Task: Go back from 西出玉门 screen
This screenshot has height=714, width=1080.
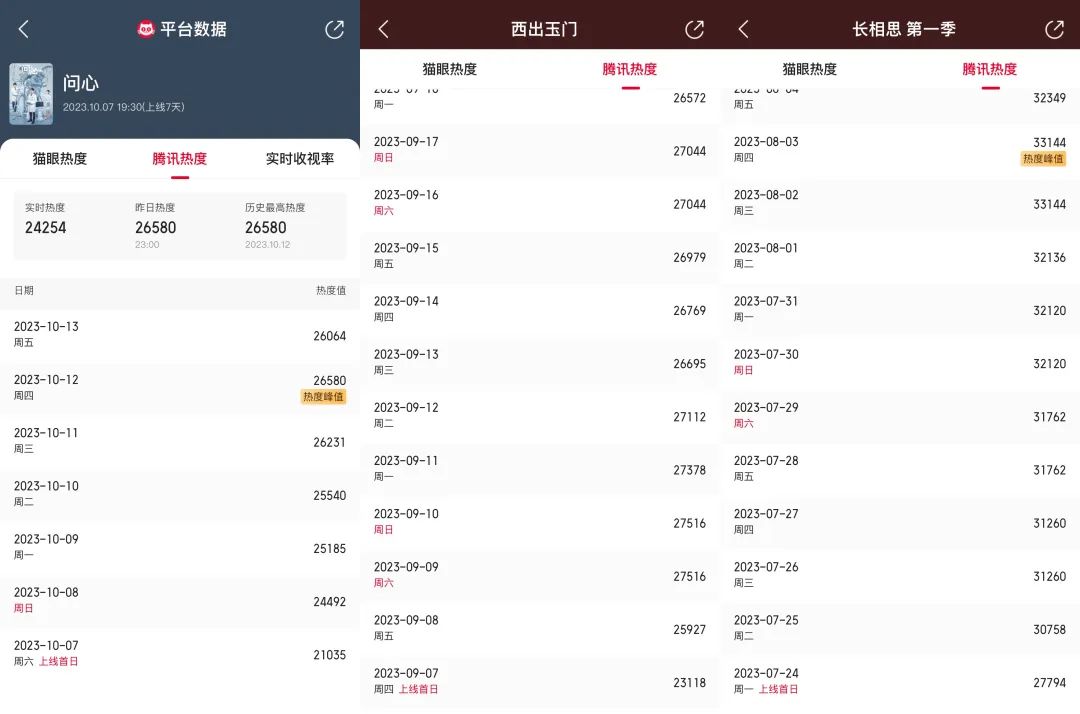Action: [383, 30]
